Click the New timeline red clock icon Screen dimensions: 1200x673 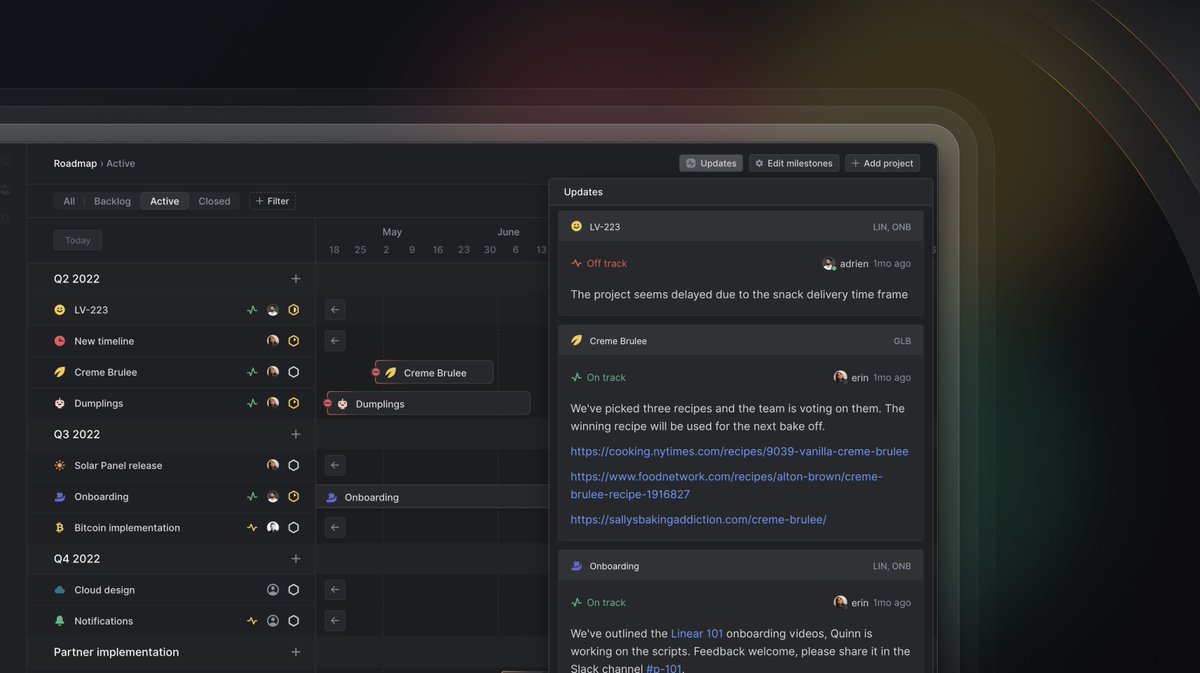pos(60,341)
